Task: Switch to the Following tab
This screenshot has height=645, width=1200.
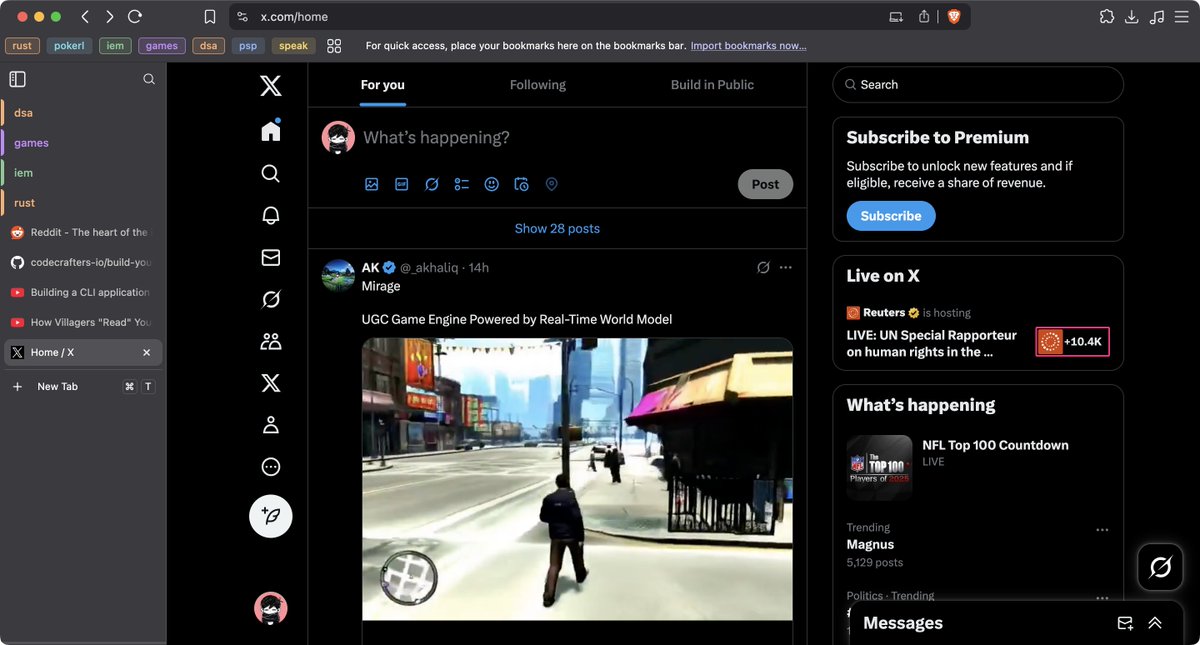Action: pos(538,85)
